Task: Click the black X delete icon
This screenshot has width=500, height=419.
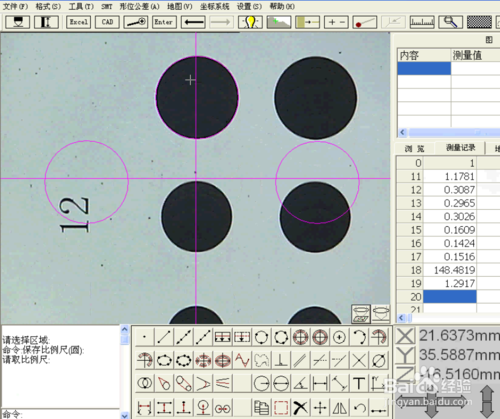Action: pos(300,407)
